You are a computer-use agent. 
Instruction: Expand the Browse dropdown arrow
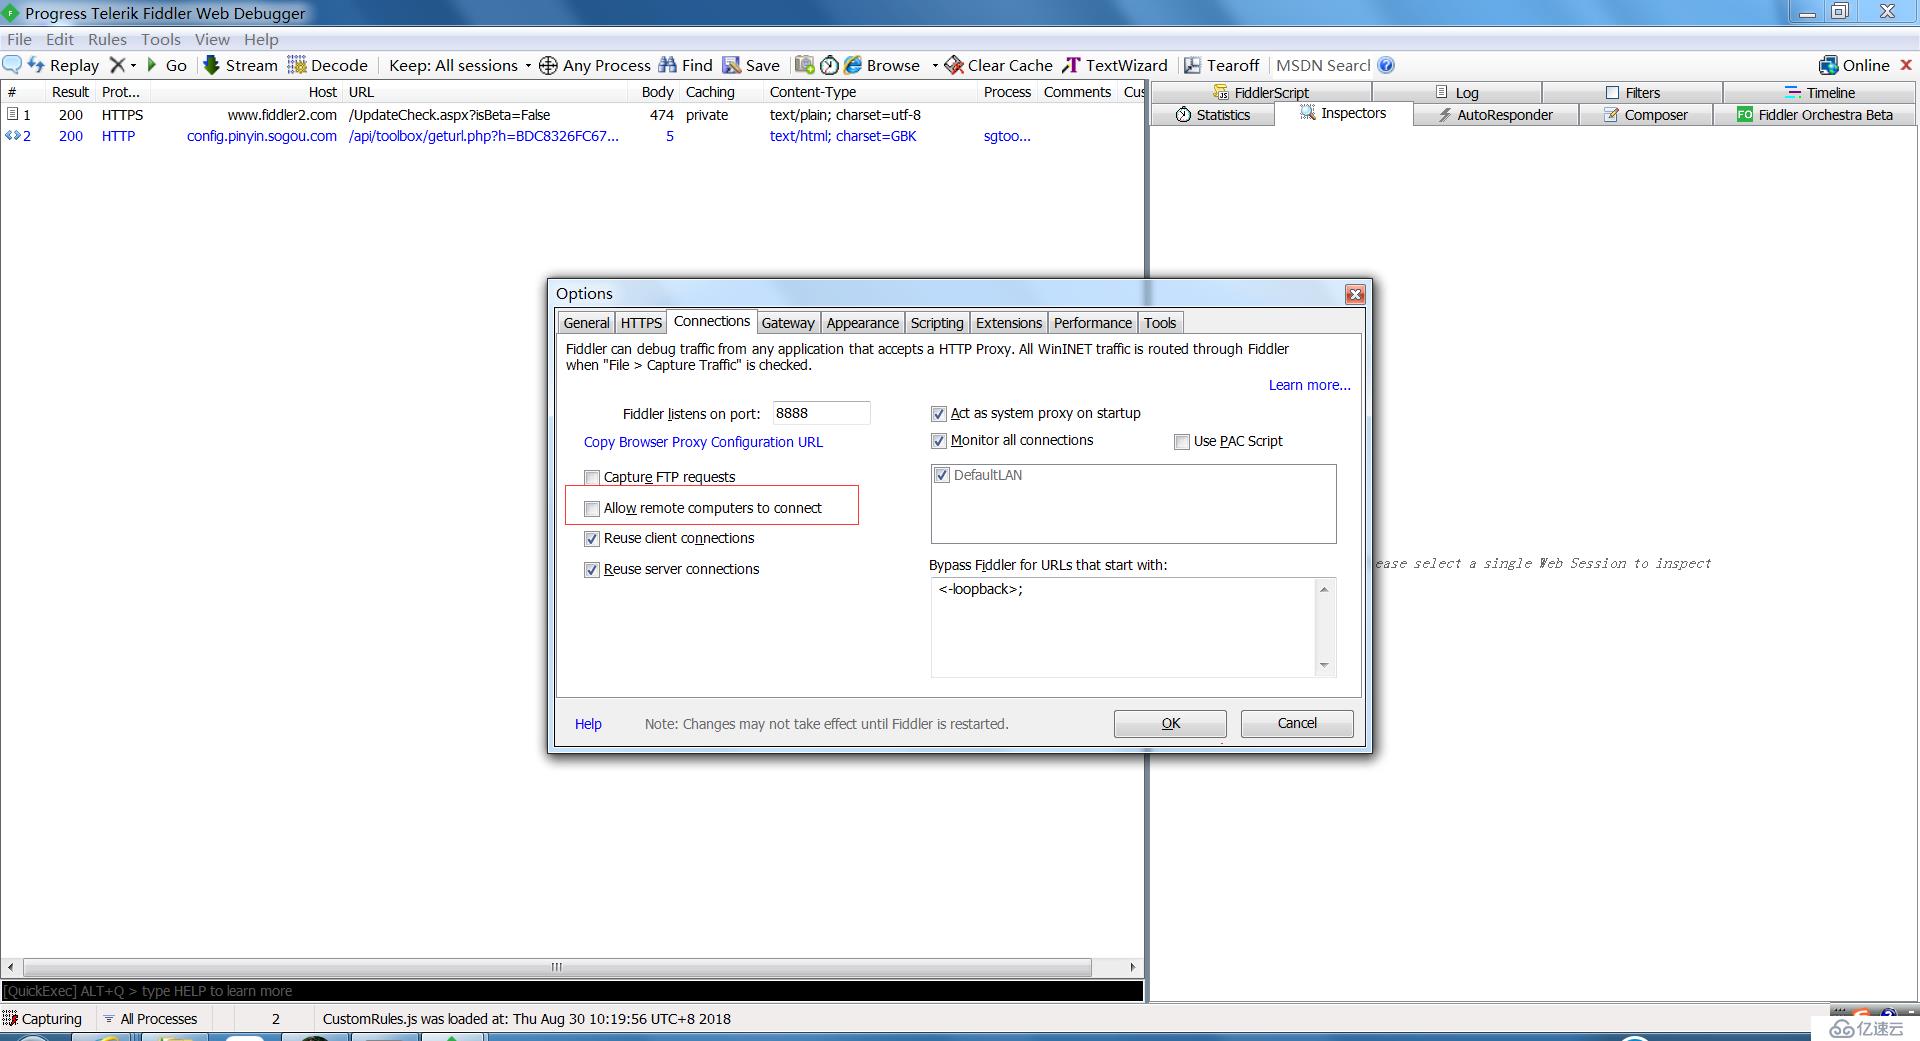point(935,65)
